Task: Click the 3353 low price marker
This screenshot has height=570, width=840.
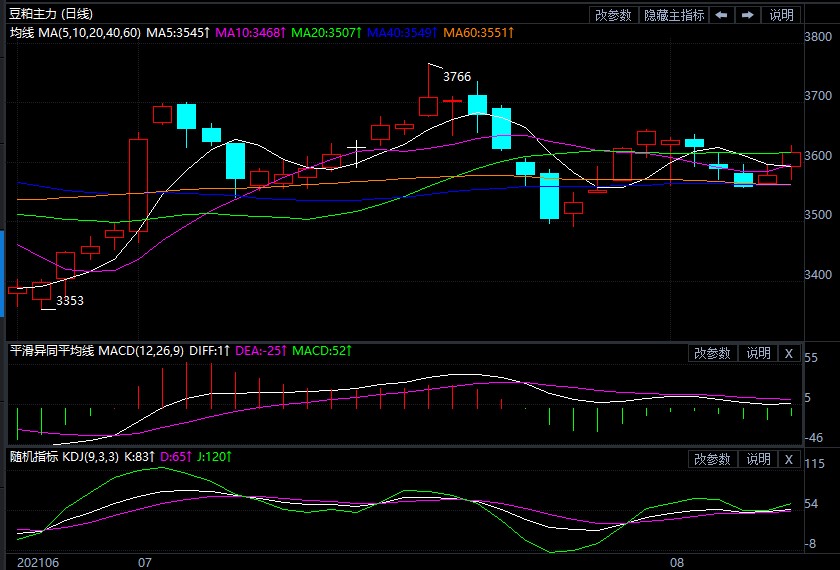Action: pyautogui.click(x=69, y=300)
